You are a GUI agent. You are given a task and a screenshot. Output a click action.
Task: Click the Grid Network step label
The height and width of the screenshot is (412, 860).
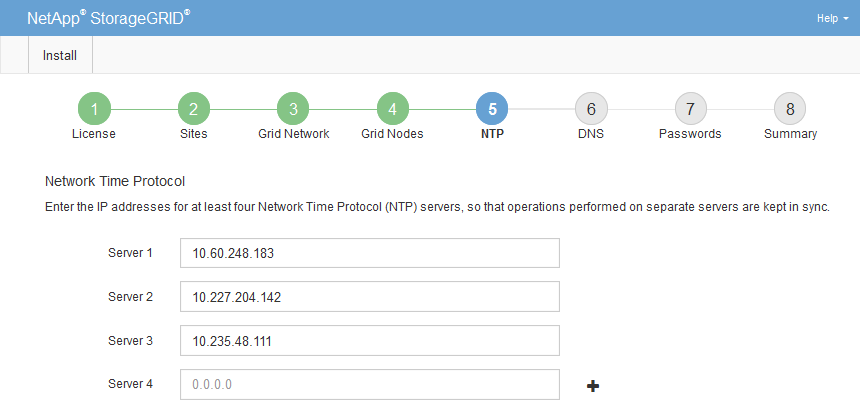(x=293, y=133)
